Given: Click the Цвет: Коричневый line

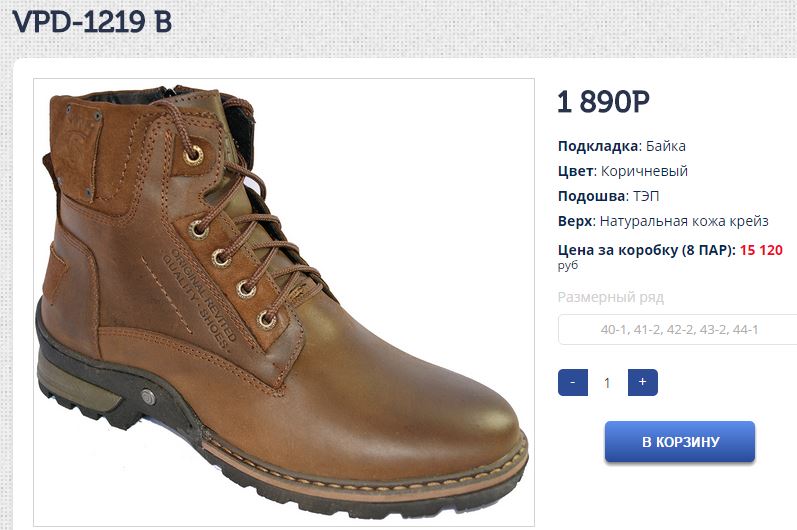Looking at the screenshot, I should 622,171.
